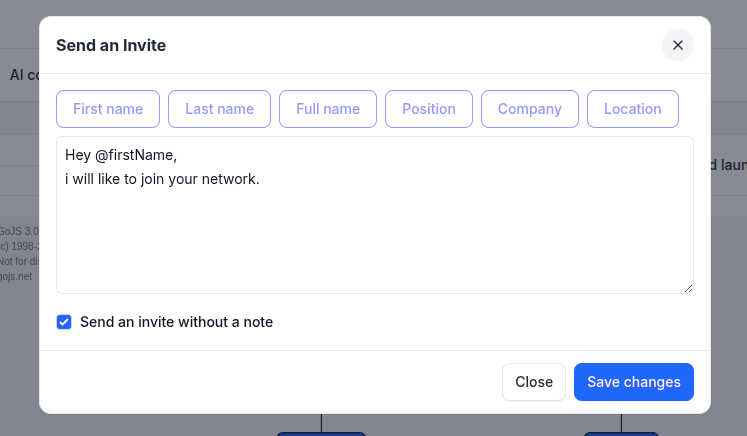
Task: Add the Company placeholder tag
Action: coord(529,109)
